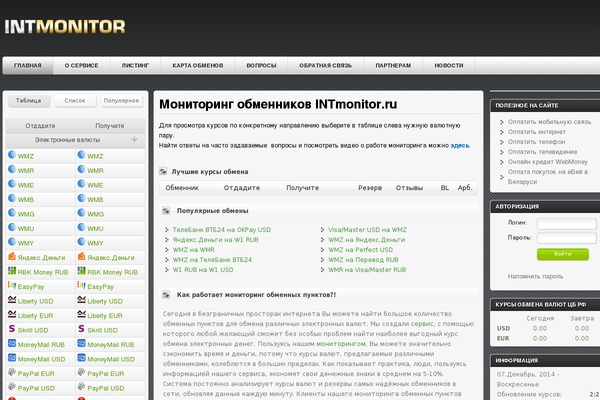Open ПАРТНЕРАМ menu item
Viewport: 600px width, 400px height.
[393, 65]
